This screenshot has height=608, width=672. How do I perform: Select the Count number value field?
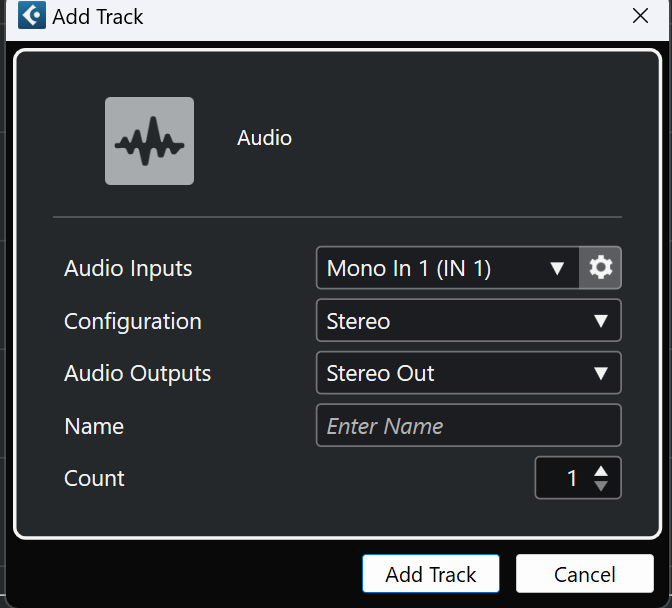pos(564,478)
